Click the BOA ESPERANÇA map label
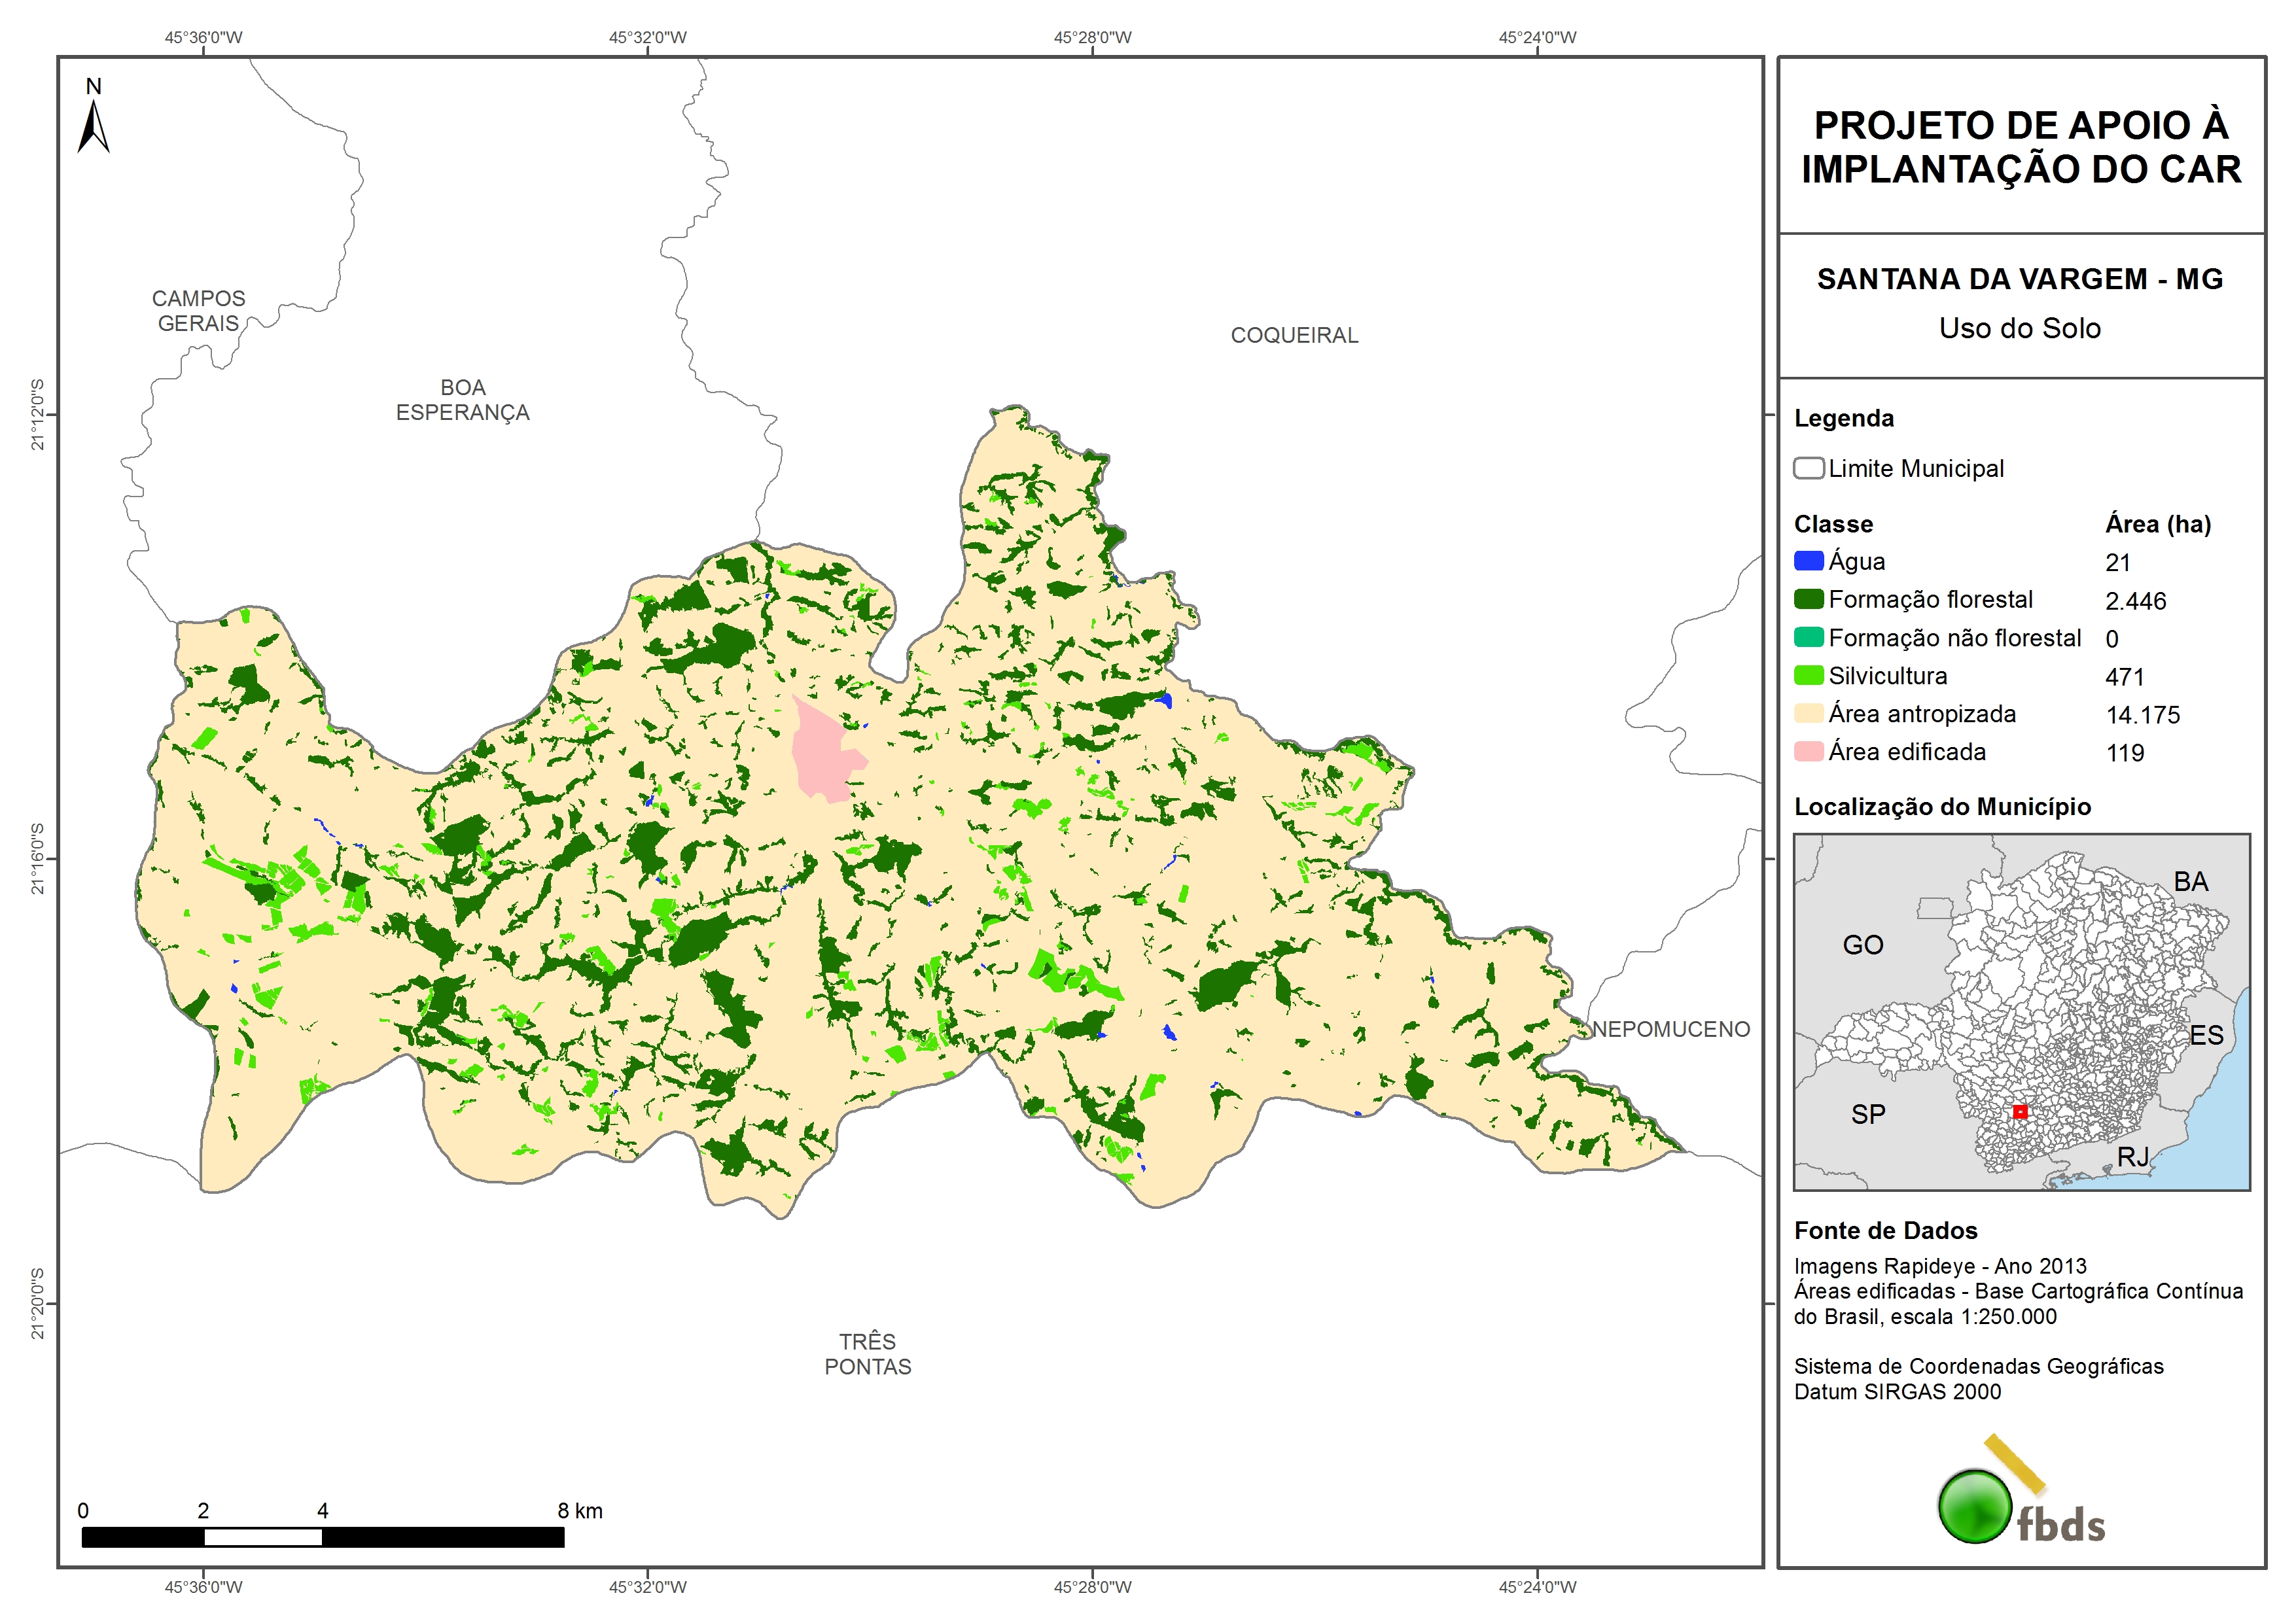Viewport: 2296px width, 1623px height. (x=462, y=400)
